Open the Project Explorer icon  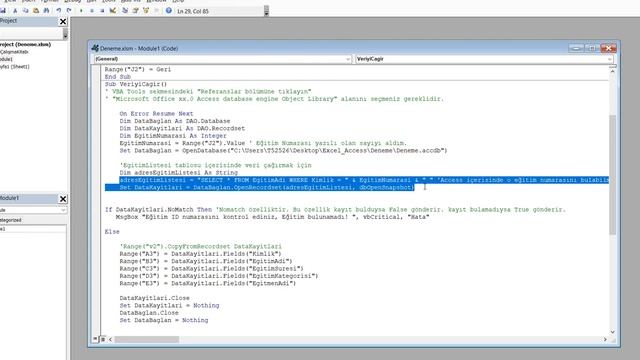[x=125, y=11]
